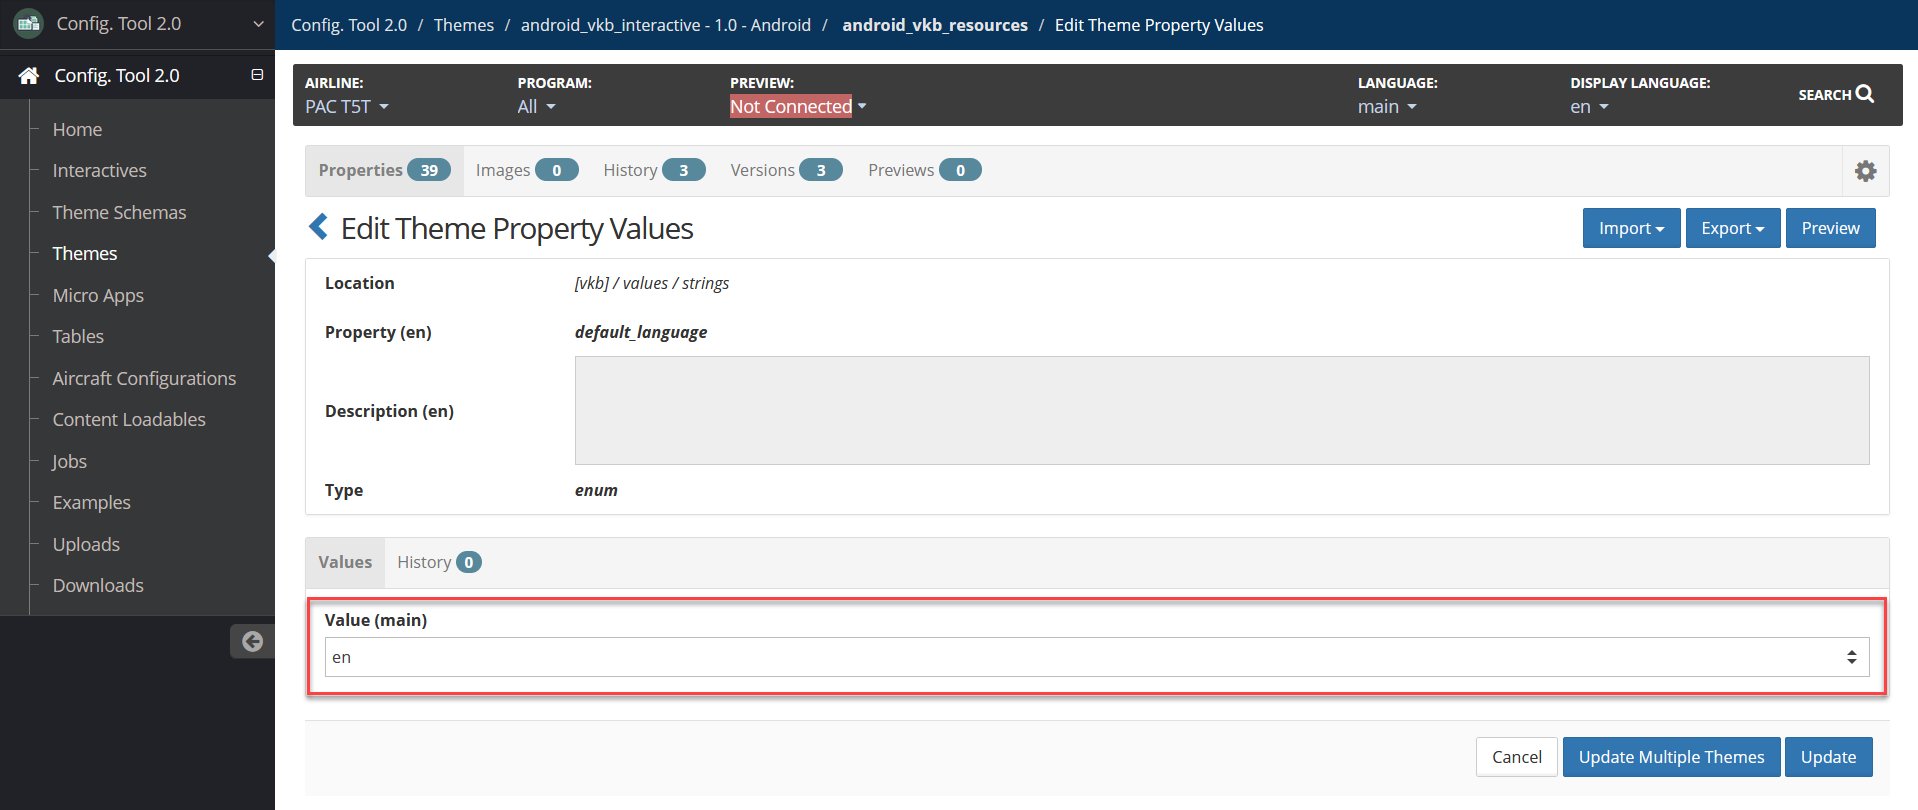1918x810 pixels.
Task: Switch to the Properties tab
Action: point(384,170)
